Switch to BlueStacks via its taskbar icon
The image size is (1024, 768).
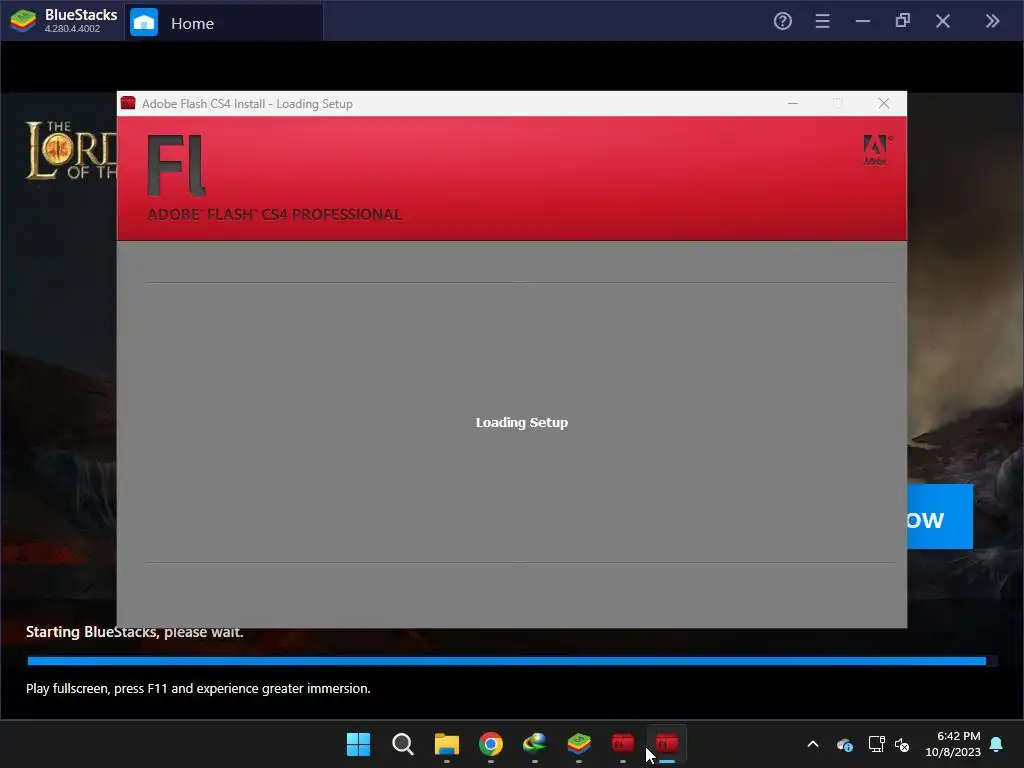579,744
